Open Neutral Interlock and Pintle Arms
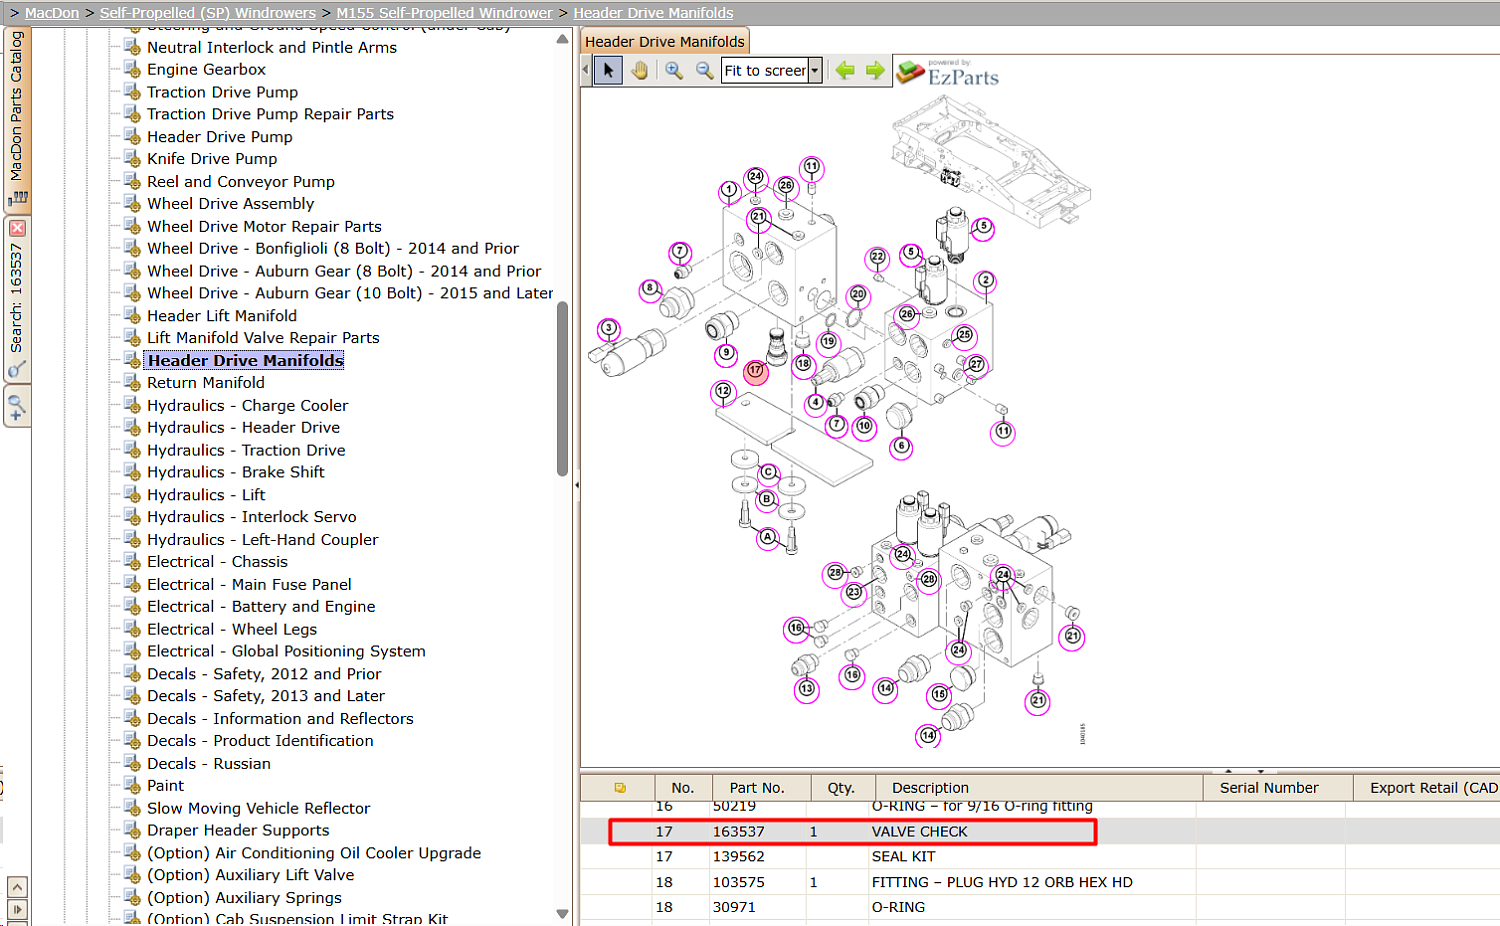Screen dimensions: 1500x926 click(272, 47)
